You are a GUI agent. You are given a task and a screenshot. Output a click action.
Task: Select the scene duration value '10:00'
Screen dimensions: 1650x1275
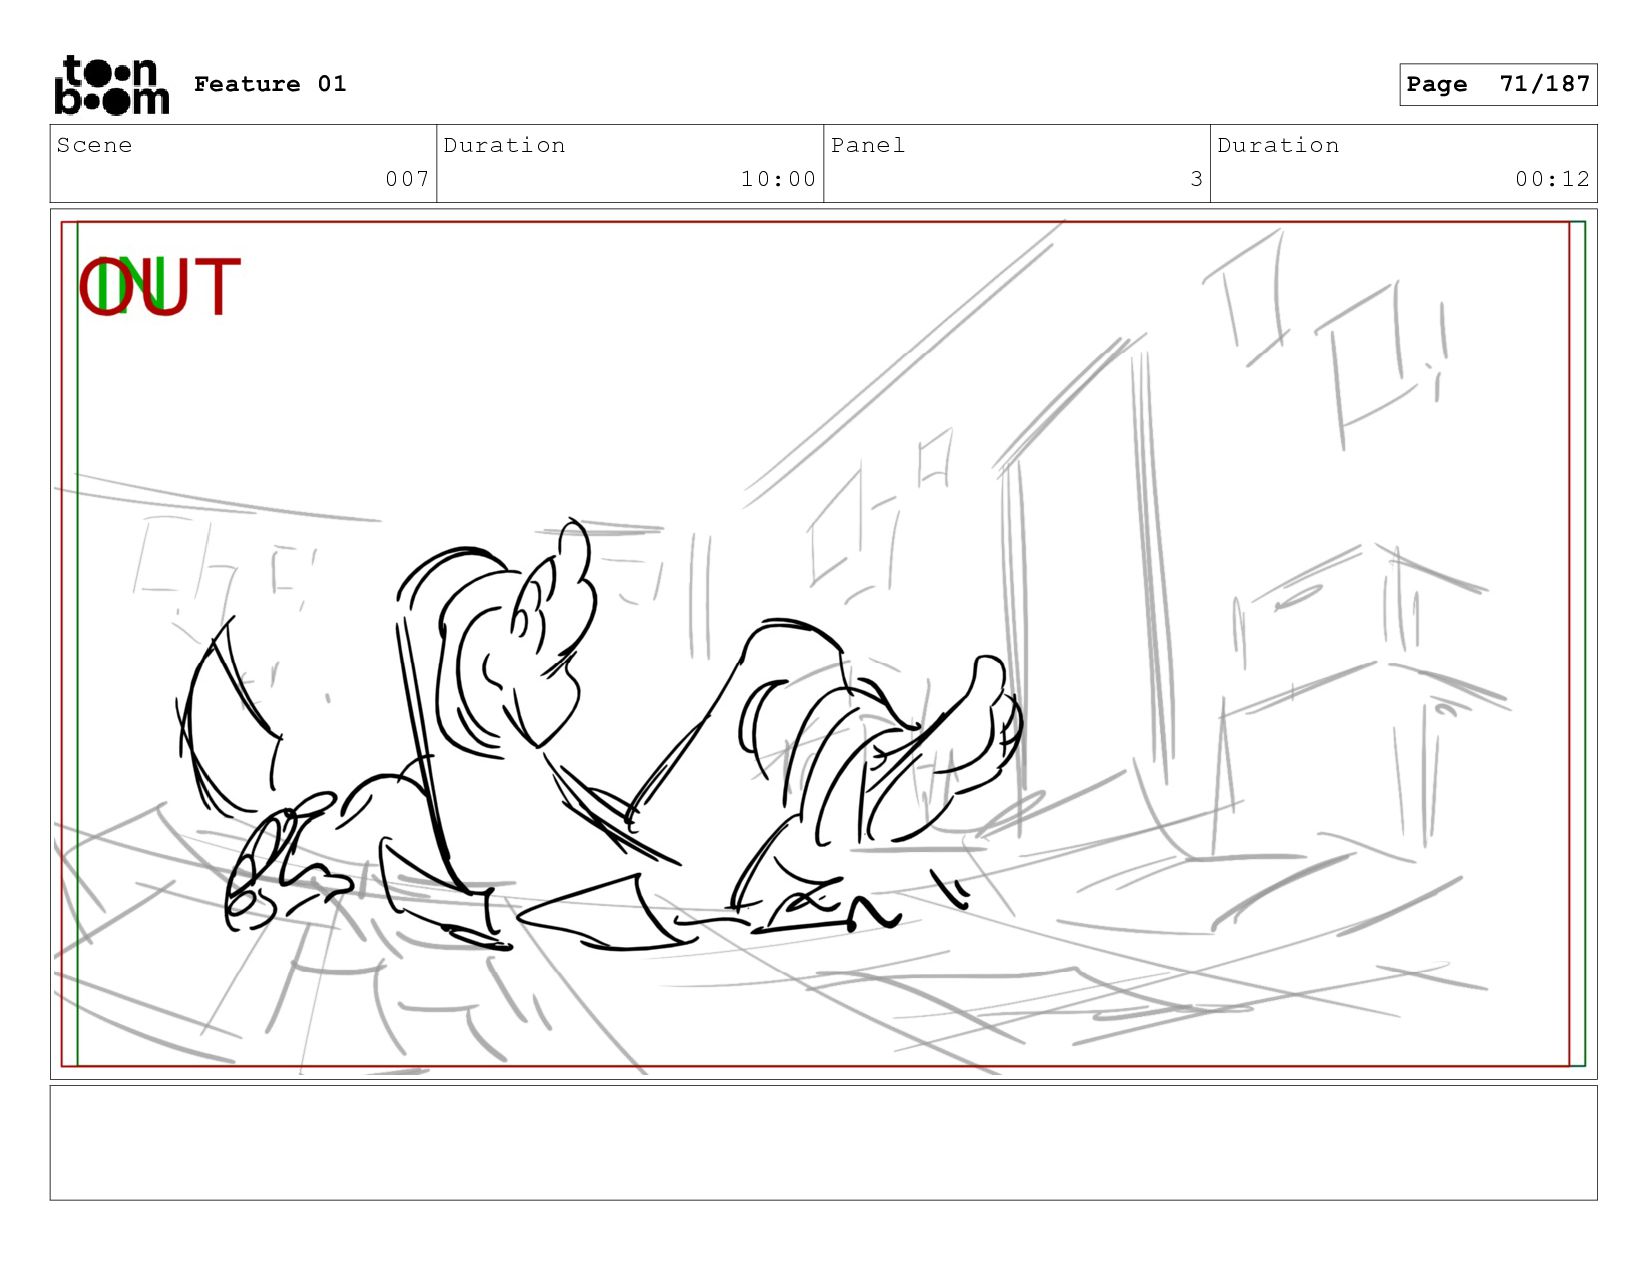pos(778,179)
